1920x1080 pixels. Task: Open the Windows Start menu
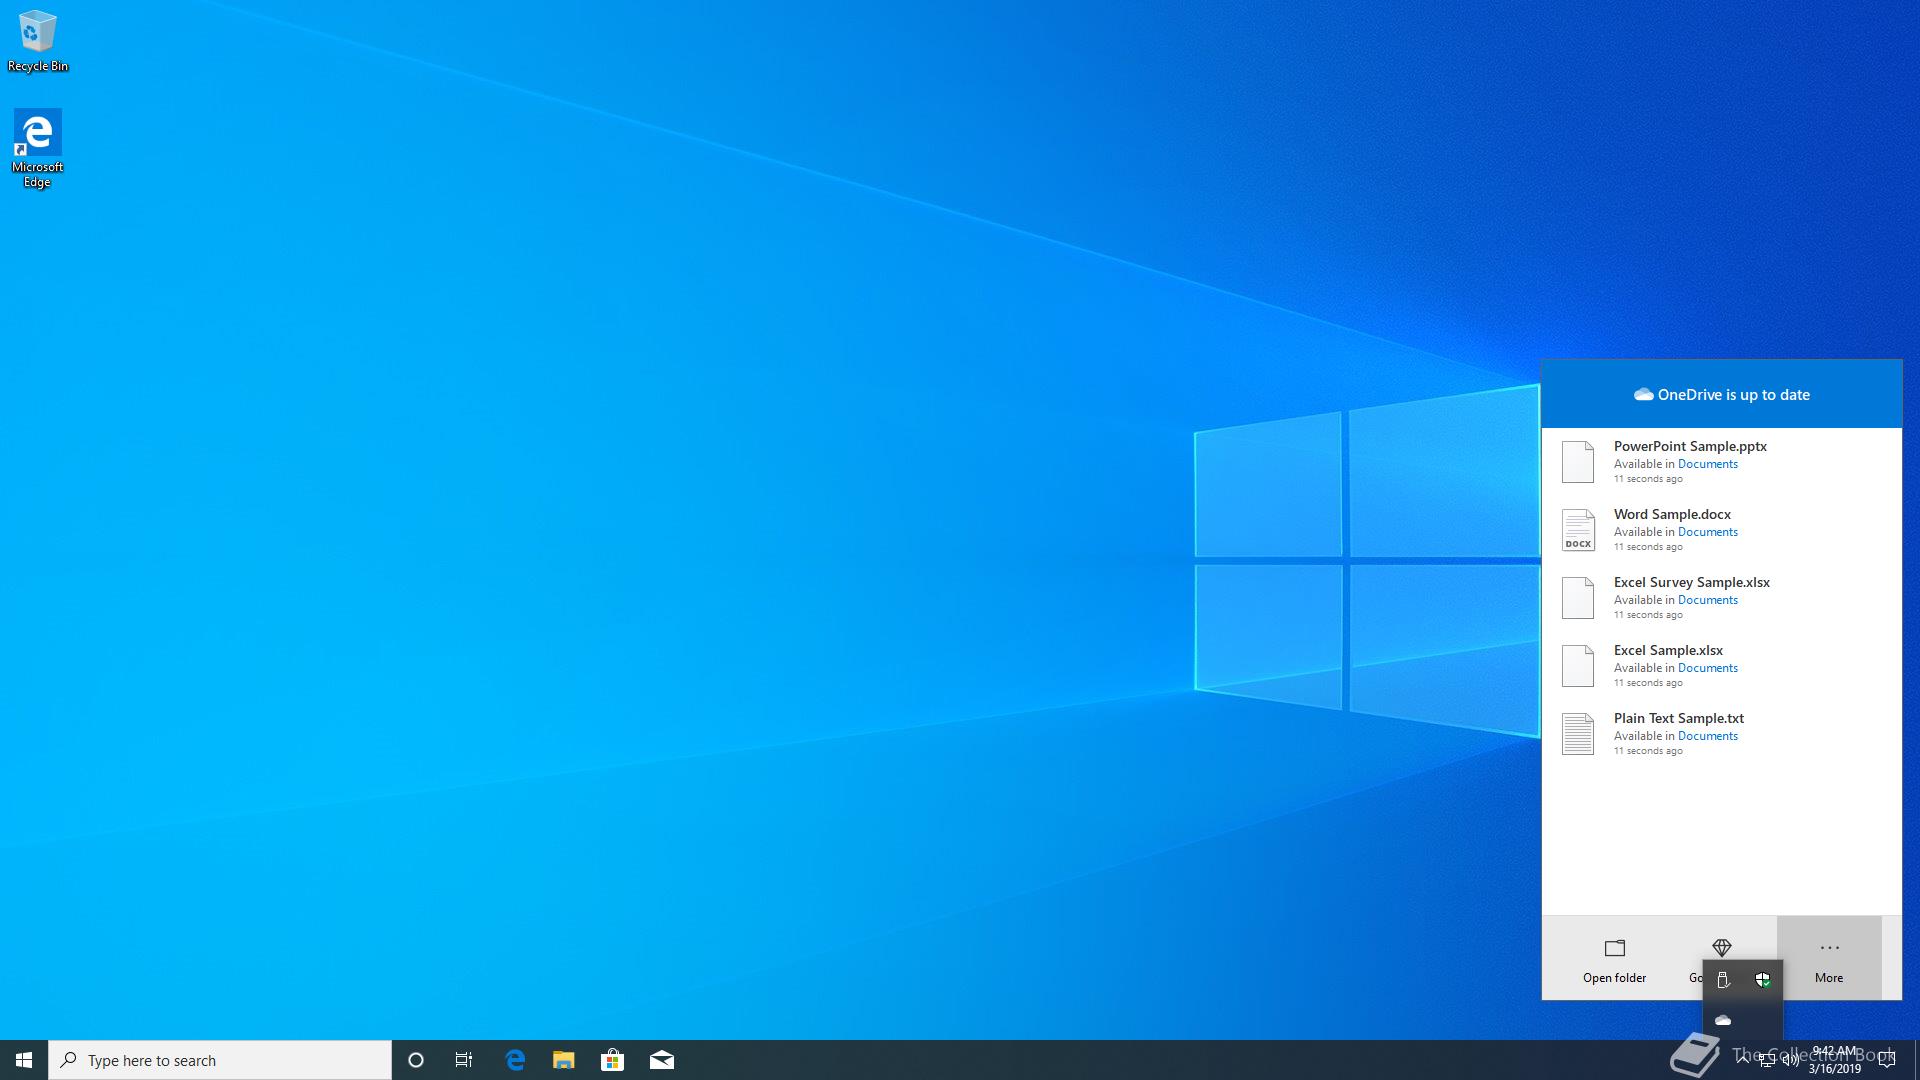tap(24, 1060)
